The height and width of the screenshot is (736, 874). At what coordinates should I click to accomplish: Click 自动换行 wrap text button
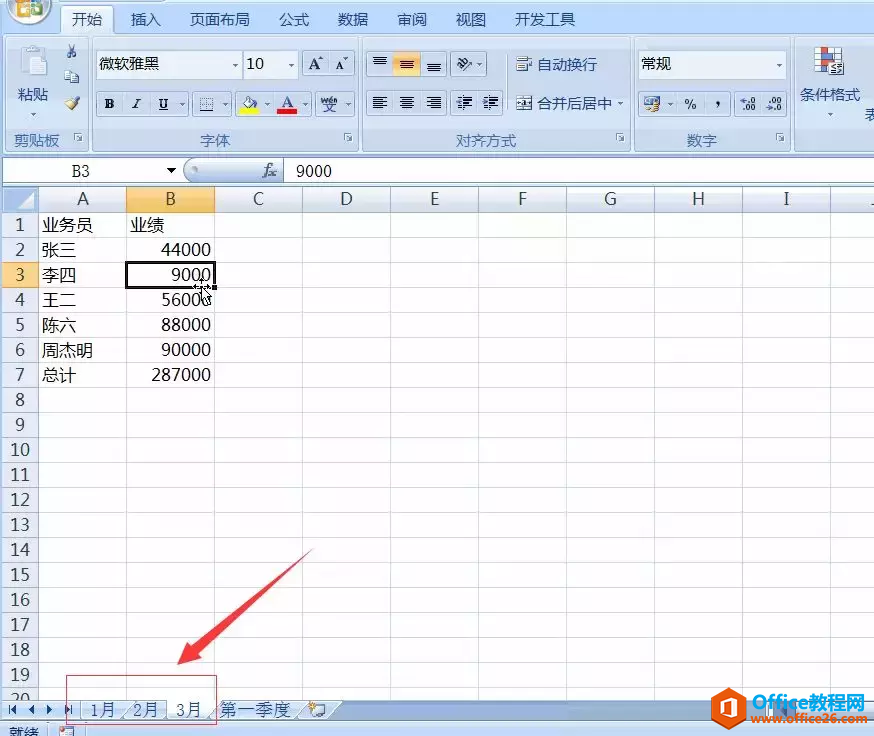coord(556,64)
